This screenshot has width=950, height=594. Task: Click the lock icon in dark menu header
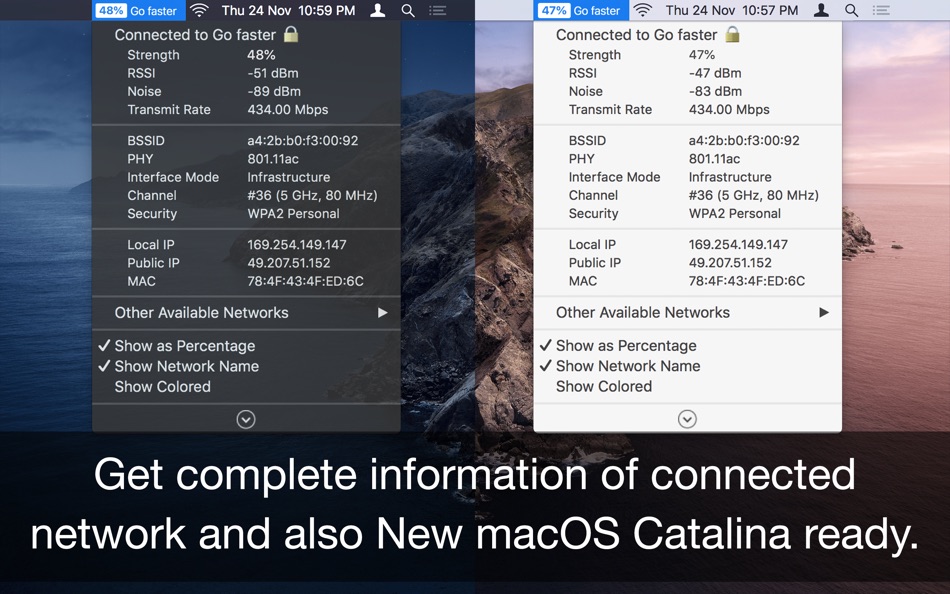291,34
